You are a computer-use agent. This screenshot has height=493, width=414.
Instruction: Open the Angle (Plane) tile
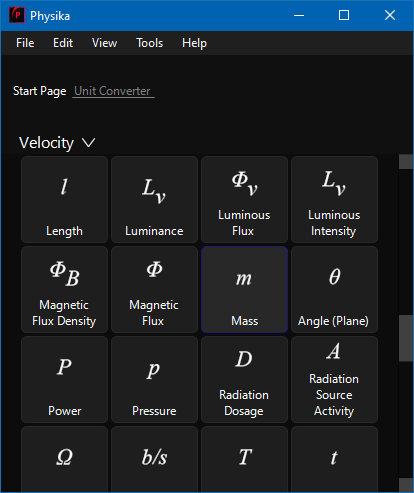click(334, 289)
